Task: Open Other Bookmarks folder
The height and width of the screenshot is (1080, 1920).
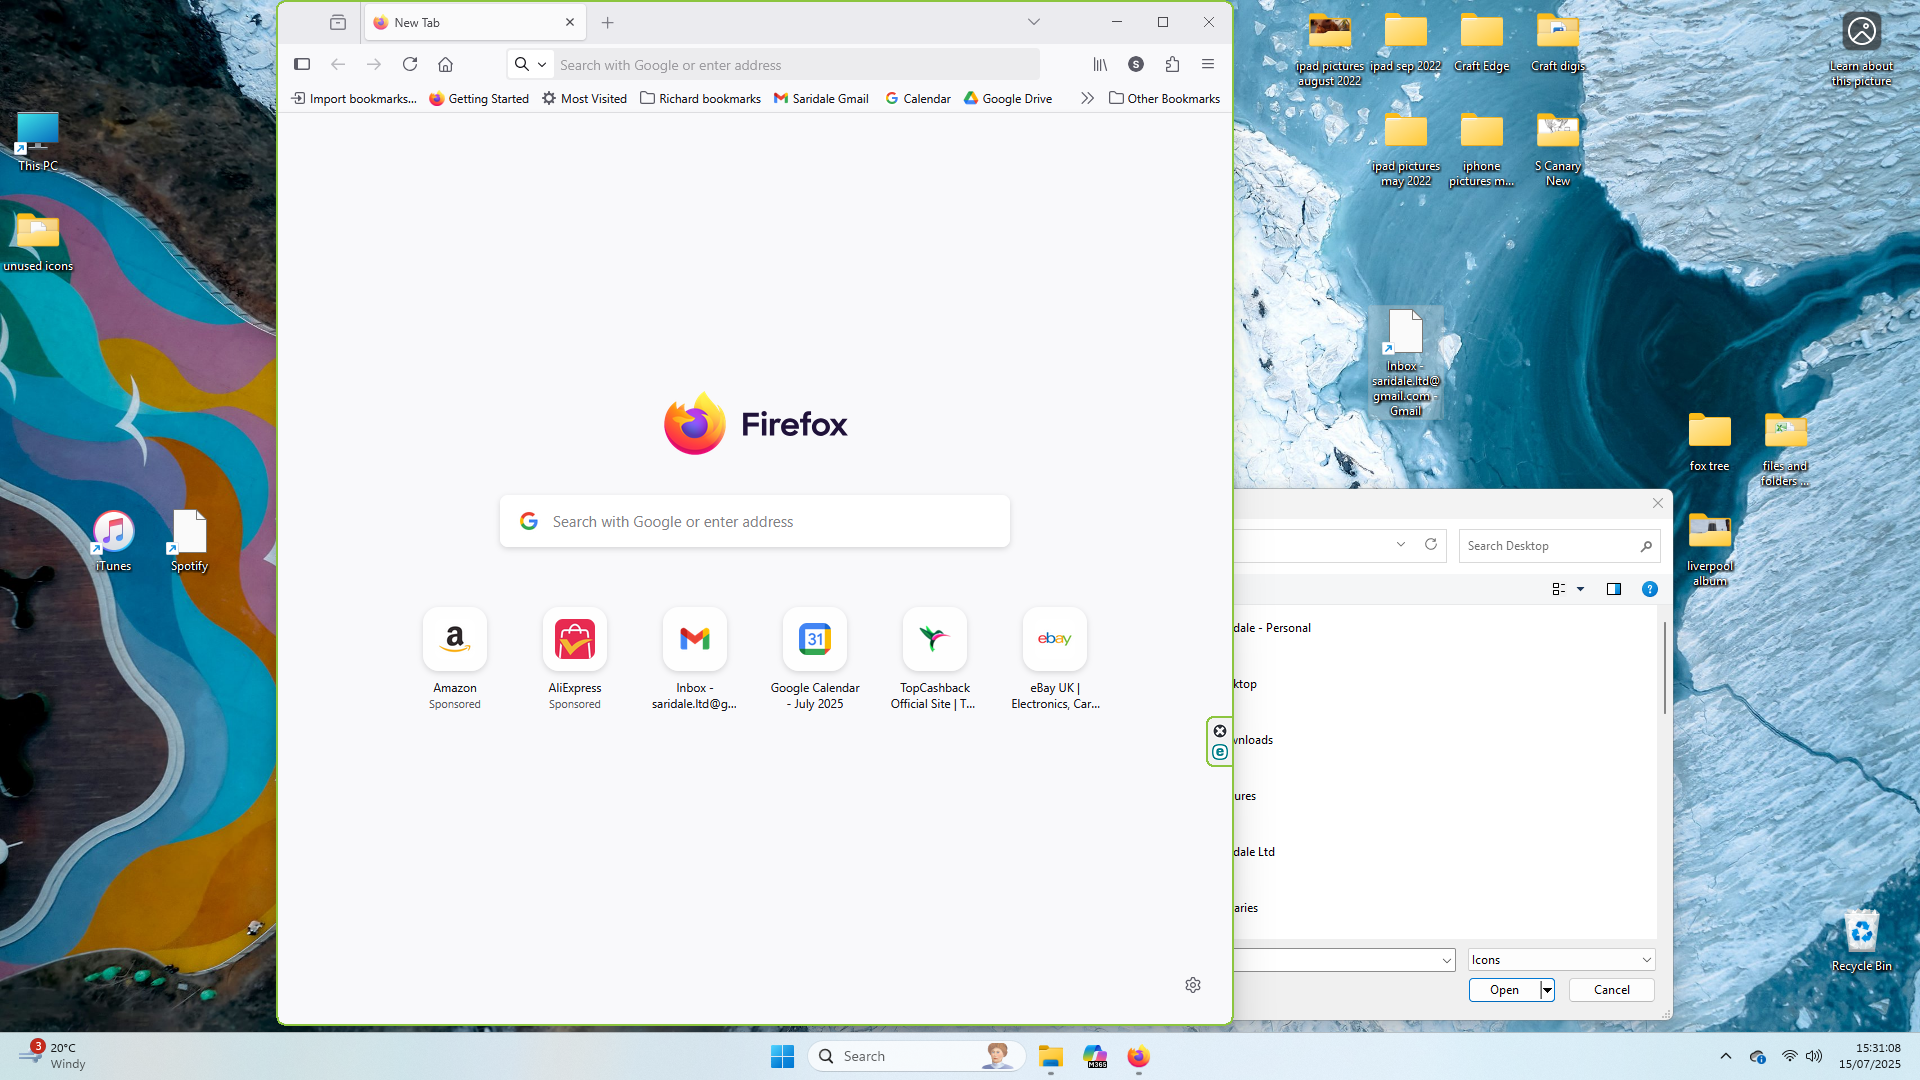Action: pyautogui.click(x=1165, y=98)
